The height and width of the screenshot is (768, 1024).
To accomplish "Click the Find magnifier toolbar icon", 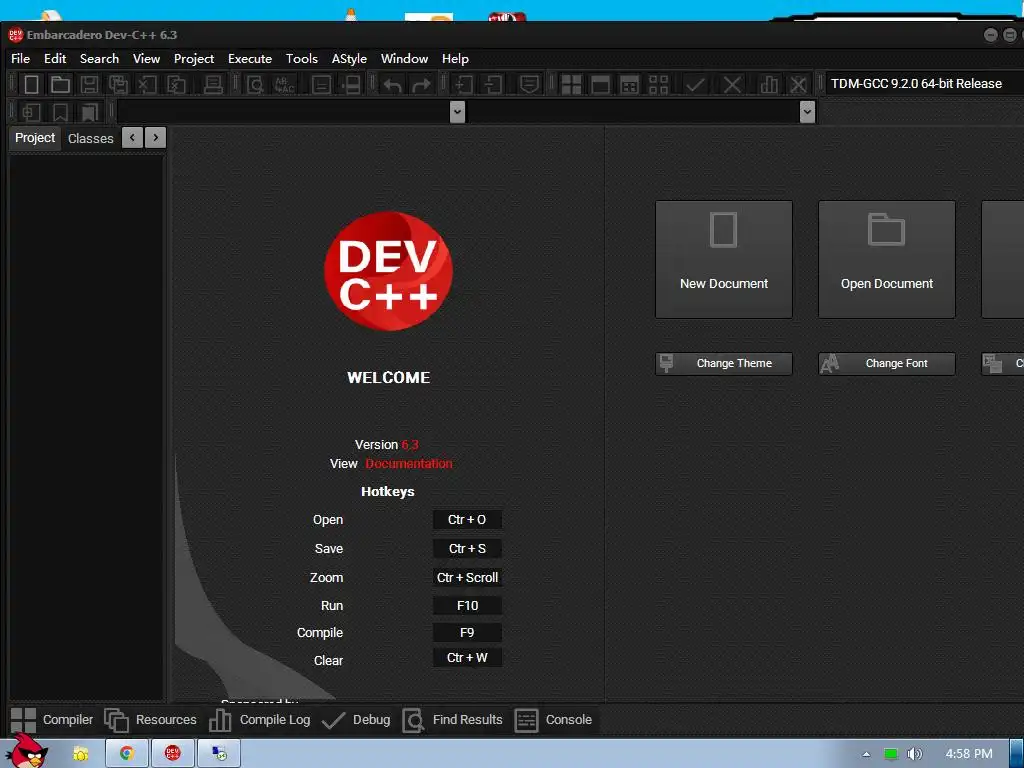I will [255, 84].
